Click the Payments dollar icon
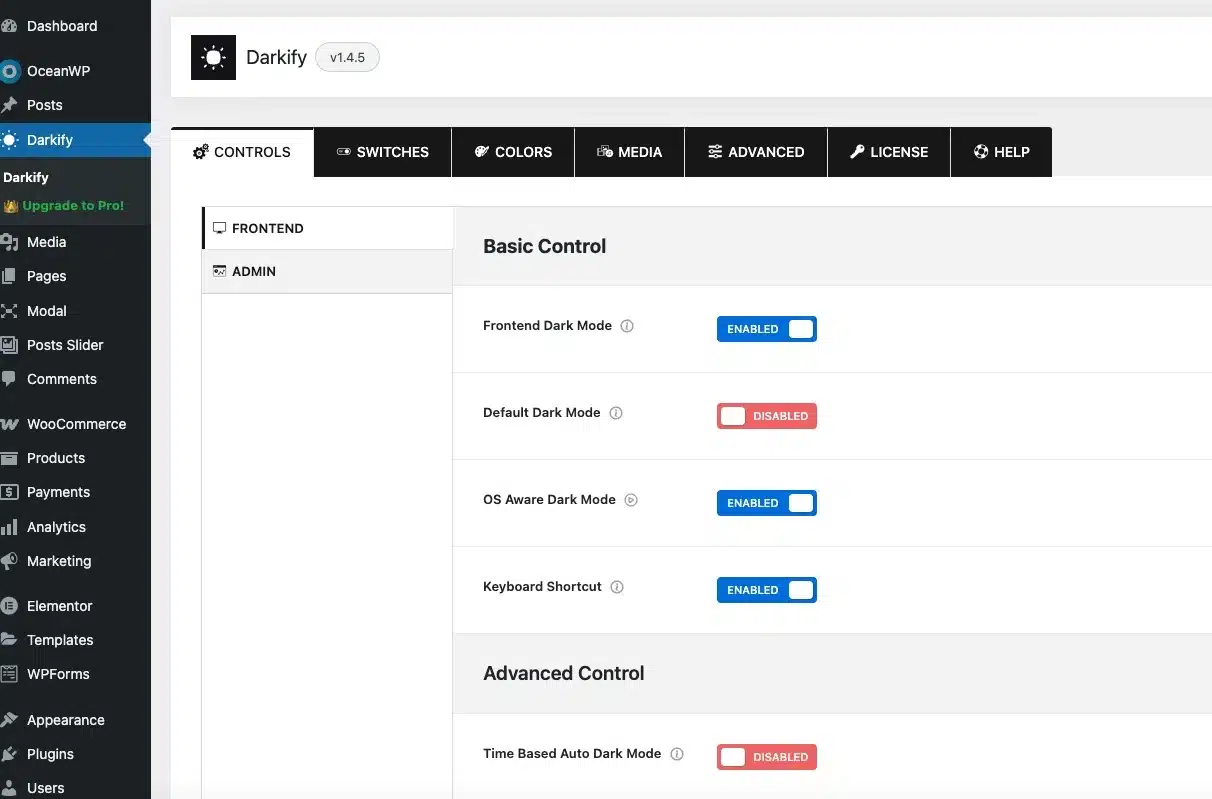The height and width of the screenshot is (799, 1212). click(x=9, y=492)
